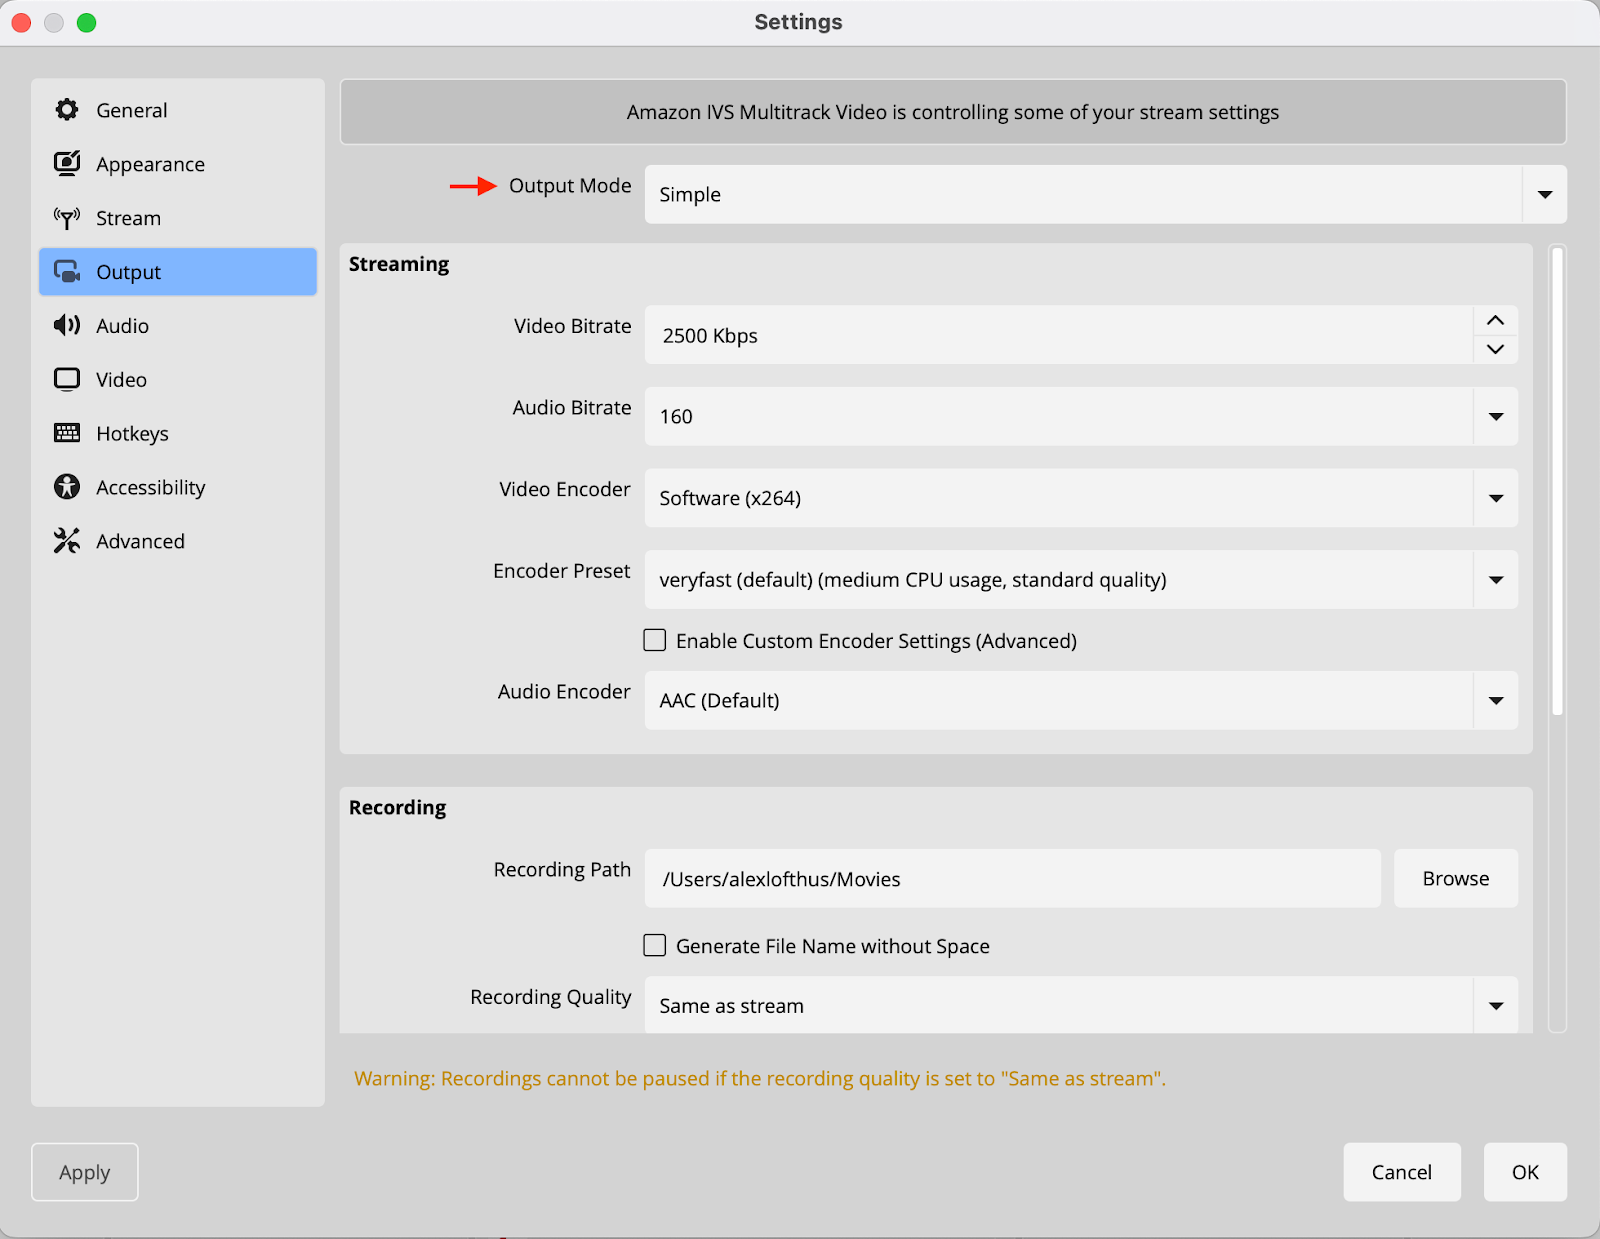Open the Advanced tools icon

(x=67, y=541)
